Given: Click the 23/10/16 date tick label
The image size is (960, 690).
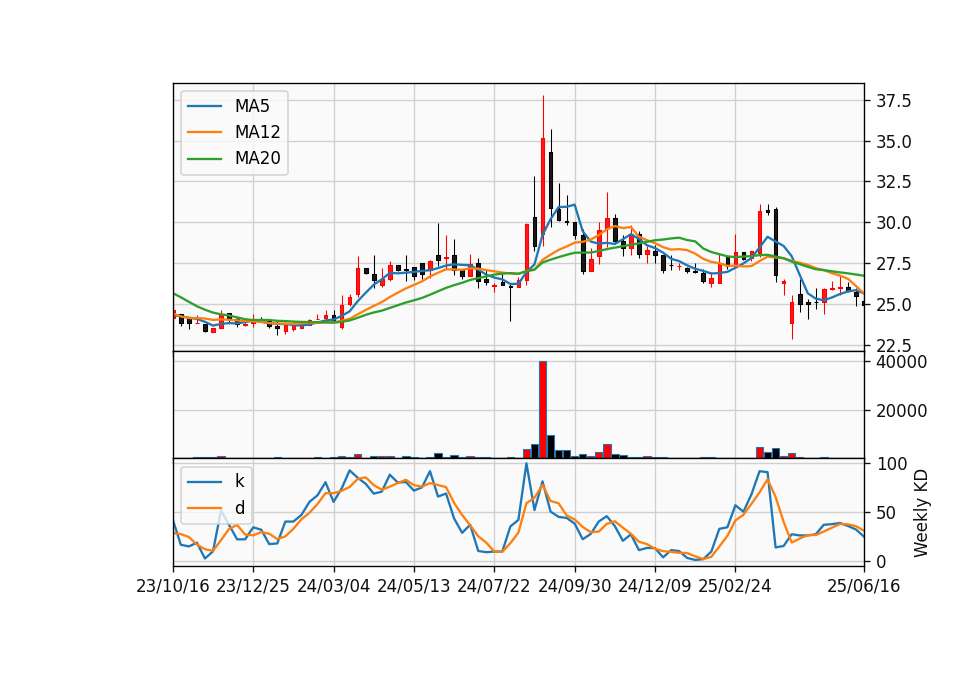Looking at the screenshot, I should pyautogui.click(x=173, y=586).
